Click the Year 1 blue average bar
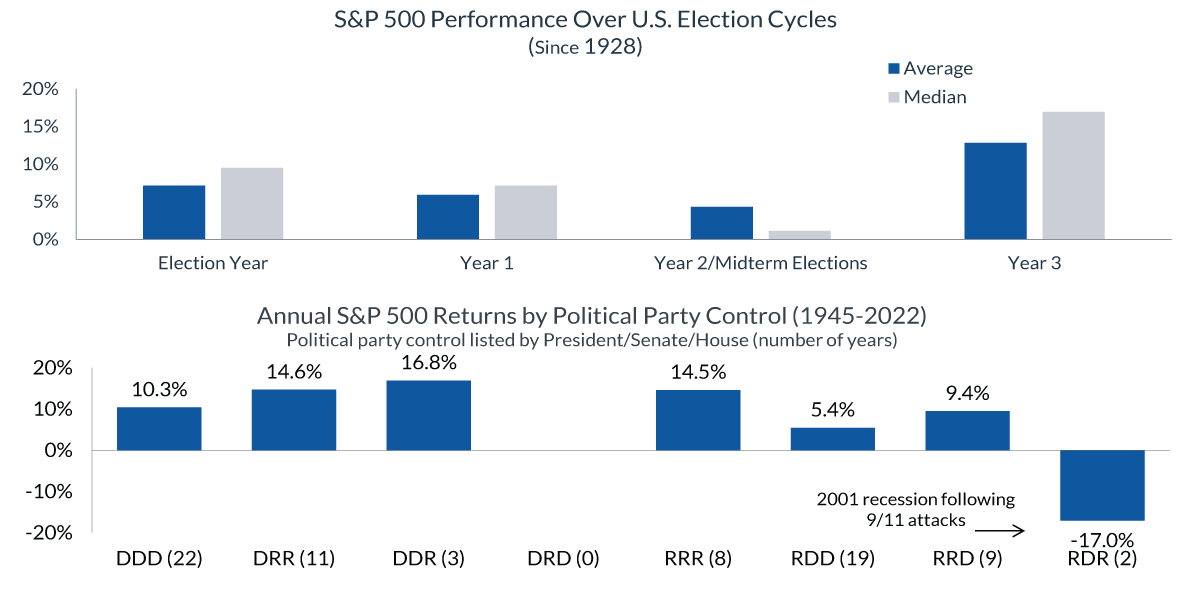This screenshot has height=600, width=1200. tap(448, 217)
